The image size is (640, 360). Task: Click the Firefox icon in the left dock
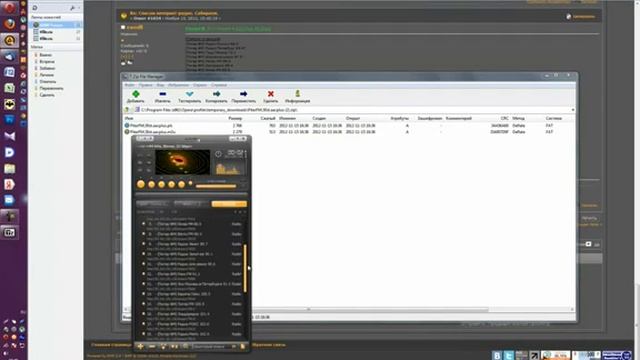9,24
